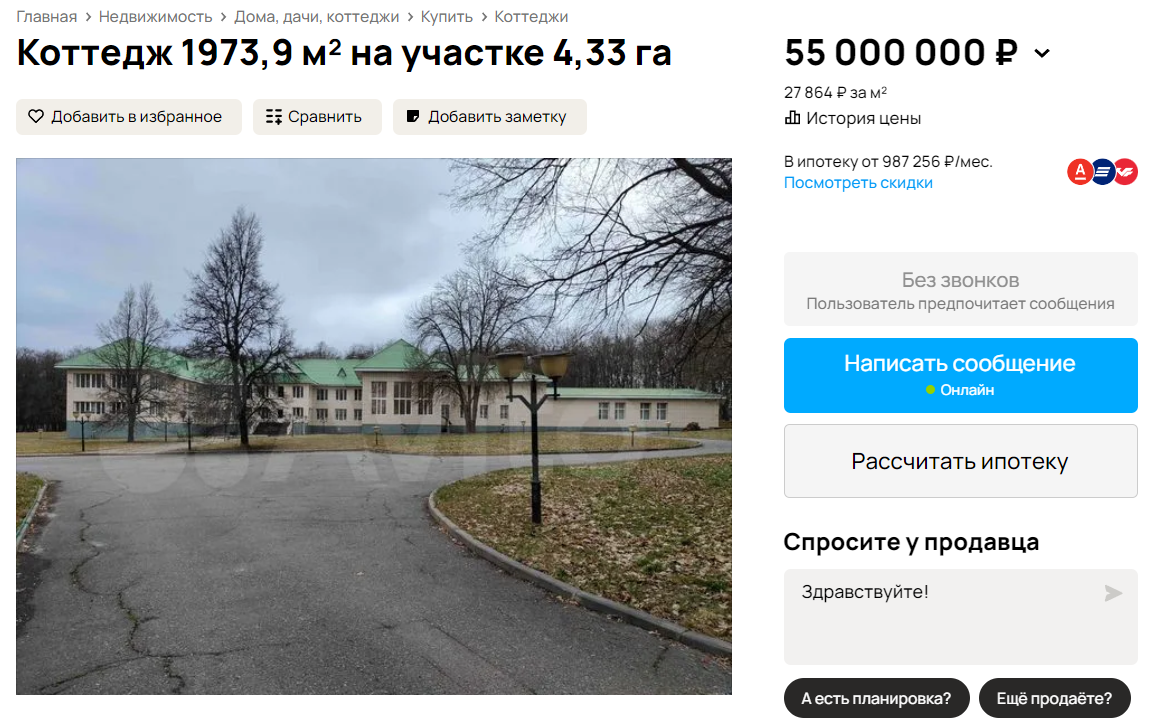Click the send arrow in message box
The height and width of the screenshot is (719, 1169).
[1112, 593]
